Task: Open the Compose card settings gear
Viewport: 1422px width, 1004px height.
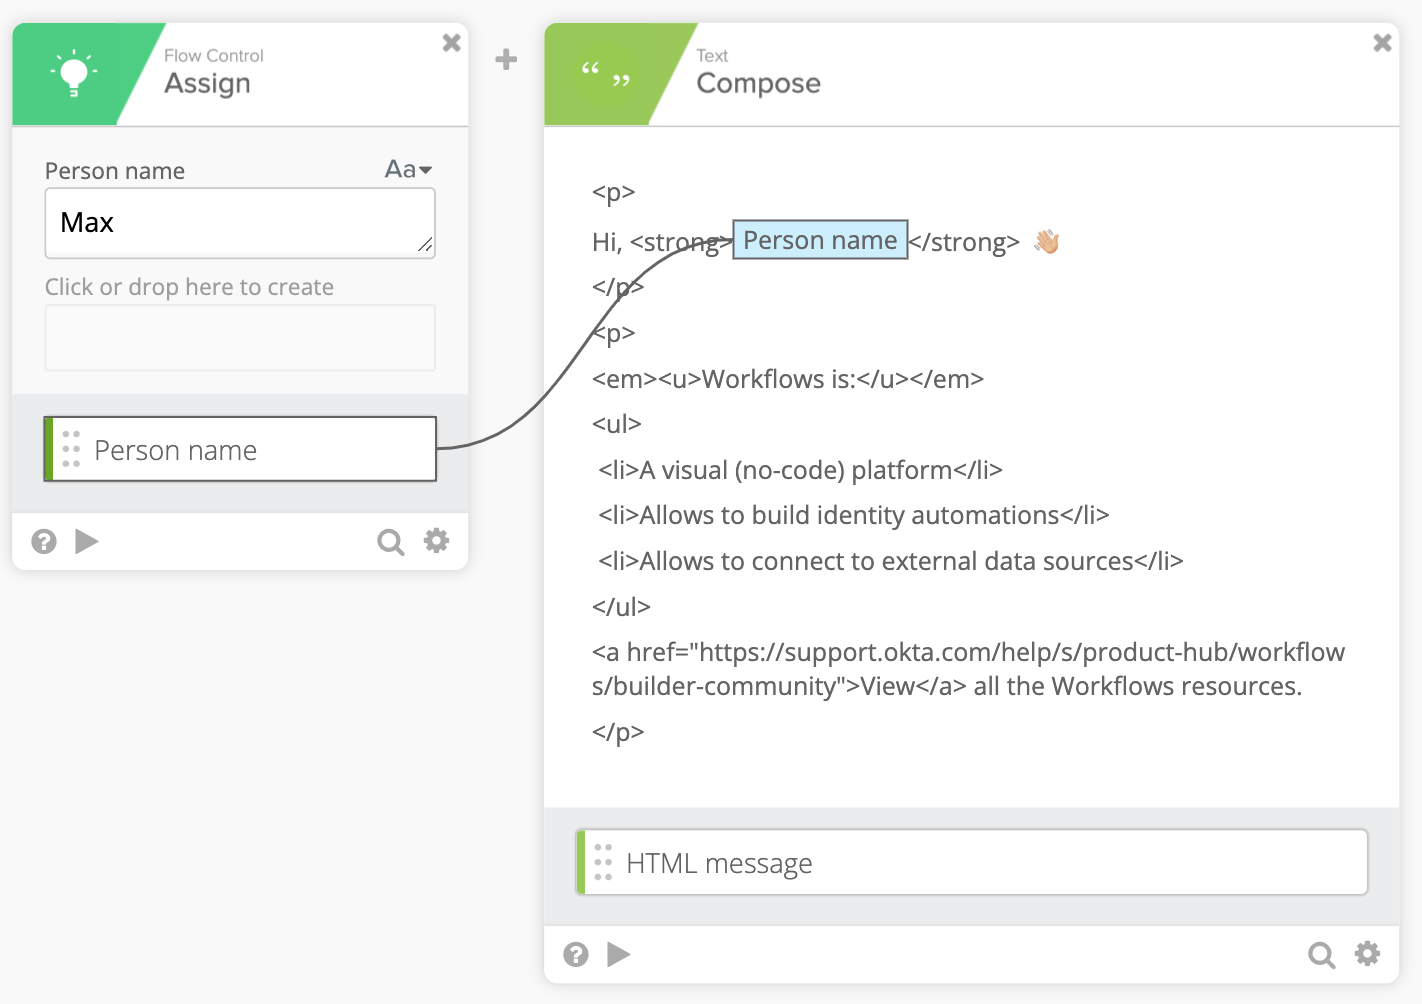Action: 1367,954
